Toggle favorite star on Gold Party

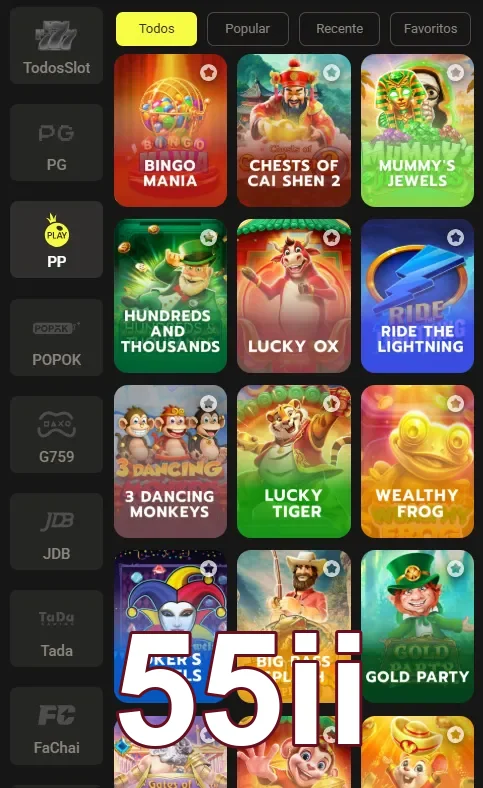[x=455, y=568]
